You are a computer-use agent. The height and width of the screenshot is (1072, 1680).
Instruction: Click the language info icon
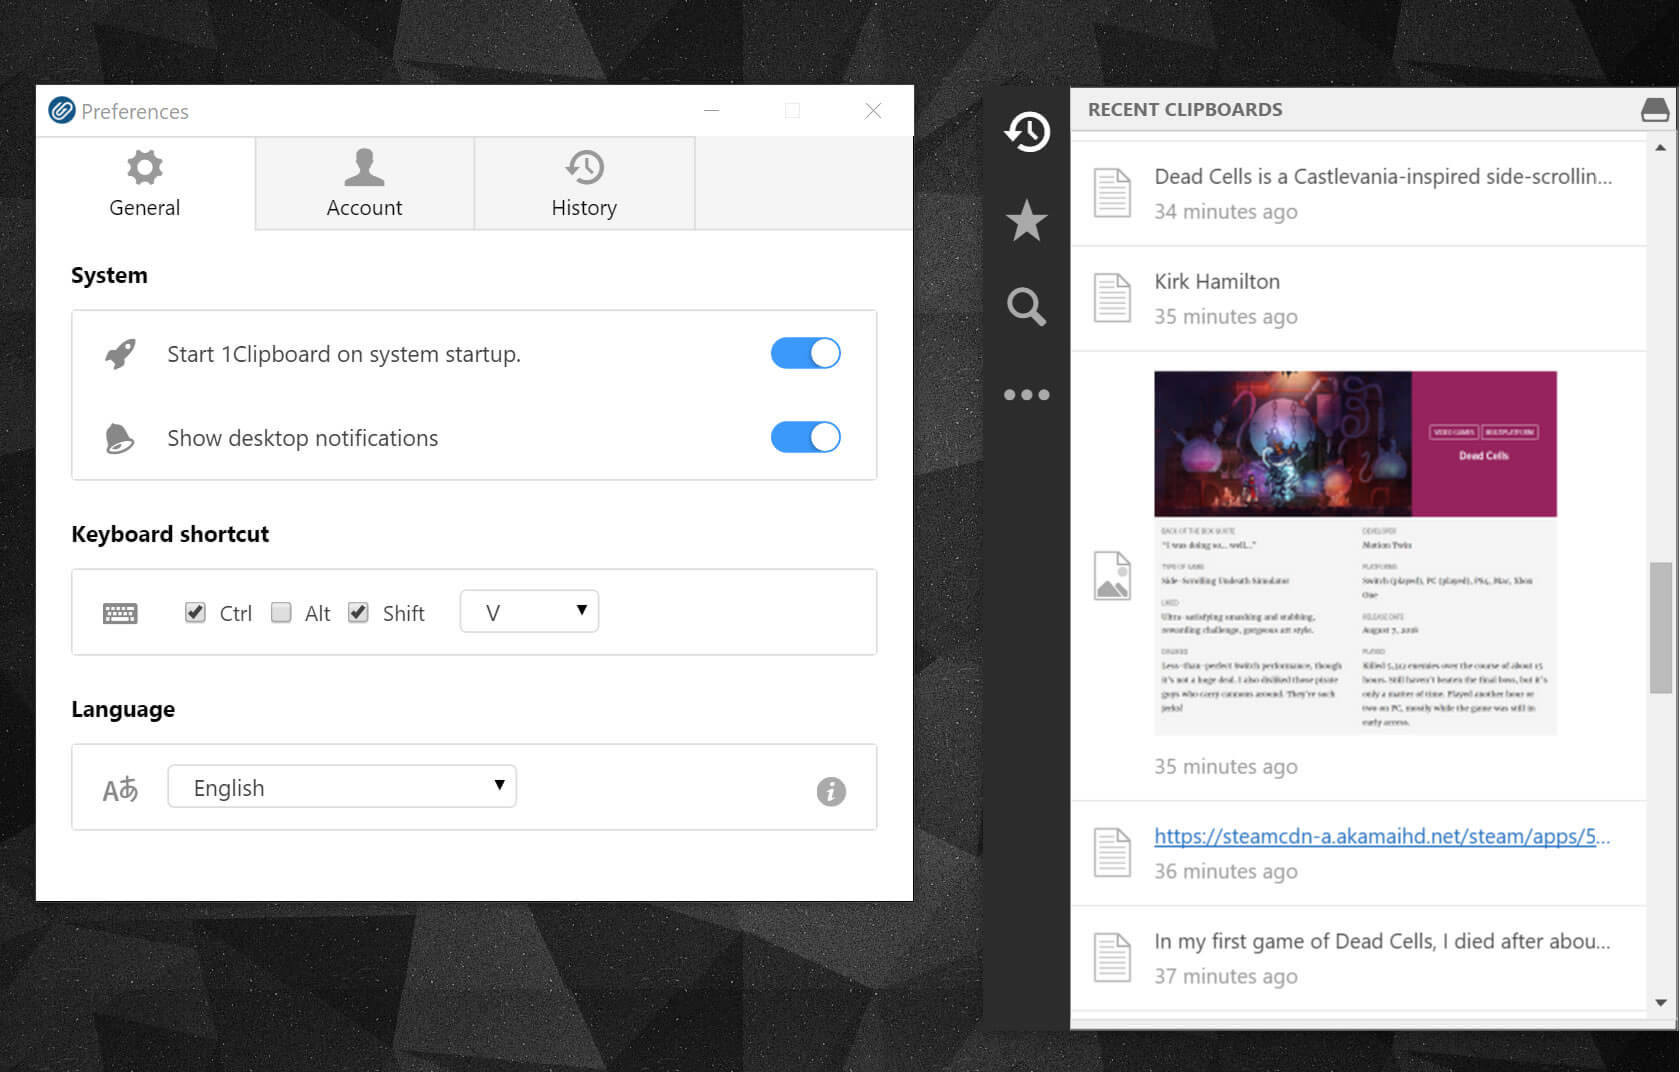(831, 791)
